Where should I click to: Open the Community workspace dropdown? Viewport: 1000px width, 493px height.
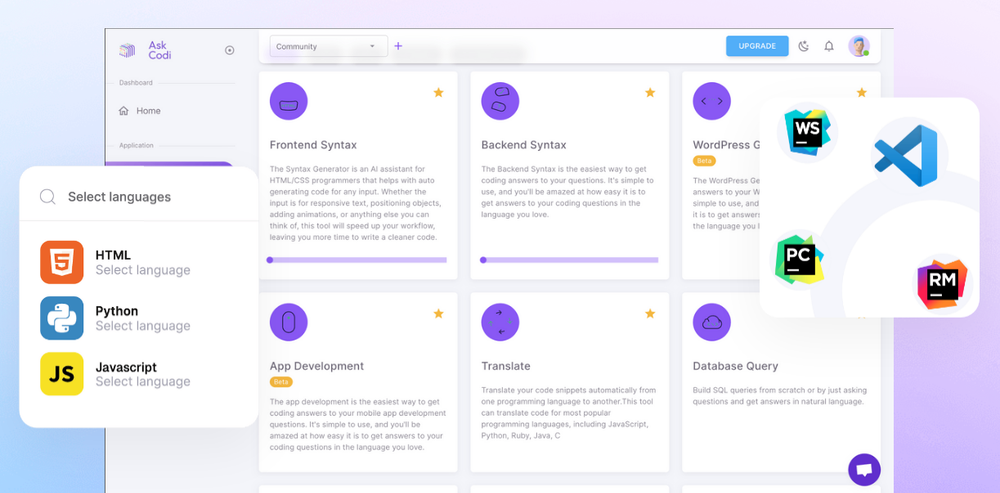click(x=328, y=46)
